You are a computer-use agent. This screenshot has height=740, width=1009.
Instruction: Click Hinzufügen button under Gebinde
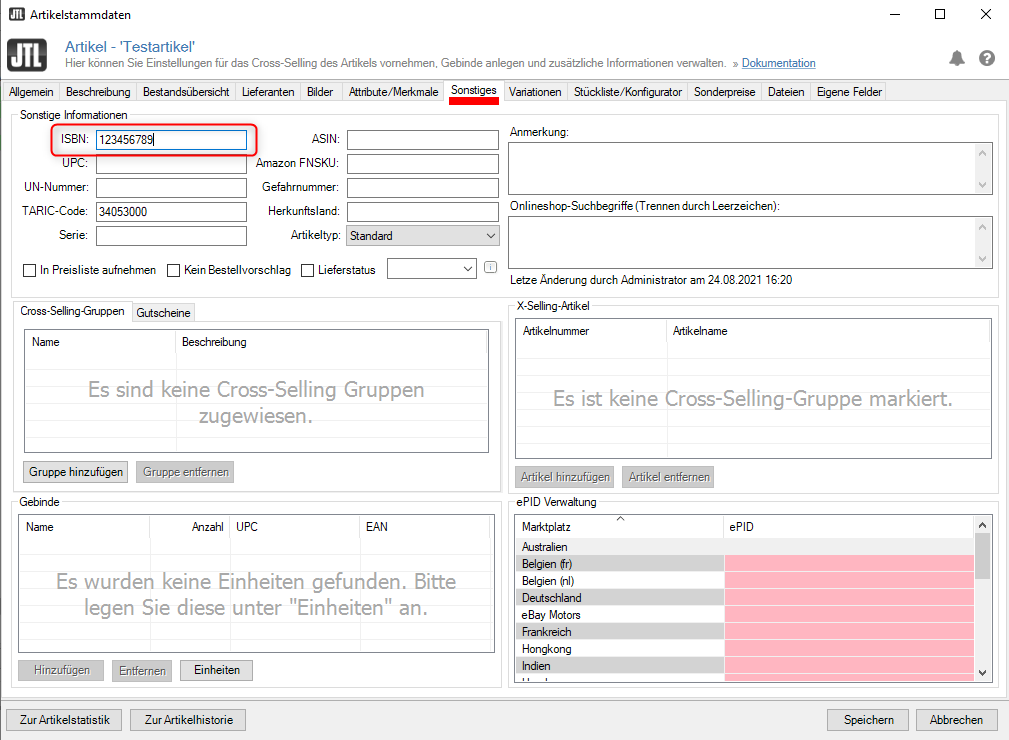point(62,670)
